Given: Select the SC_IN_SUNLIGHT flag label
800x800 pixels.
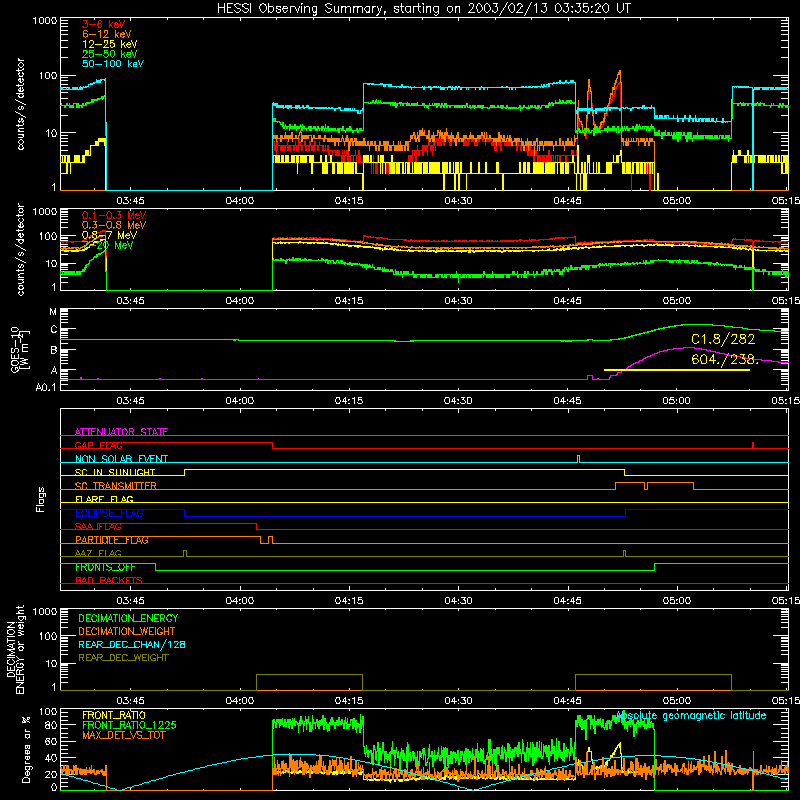Looking at the screenshot, I should tap(115, 472).
